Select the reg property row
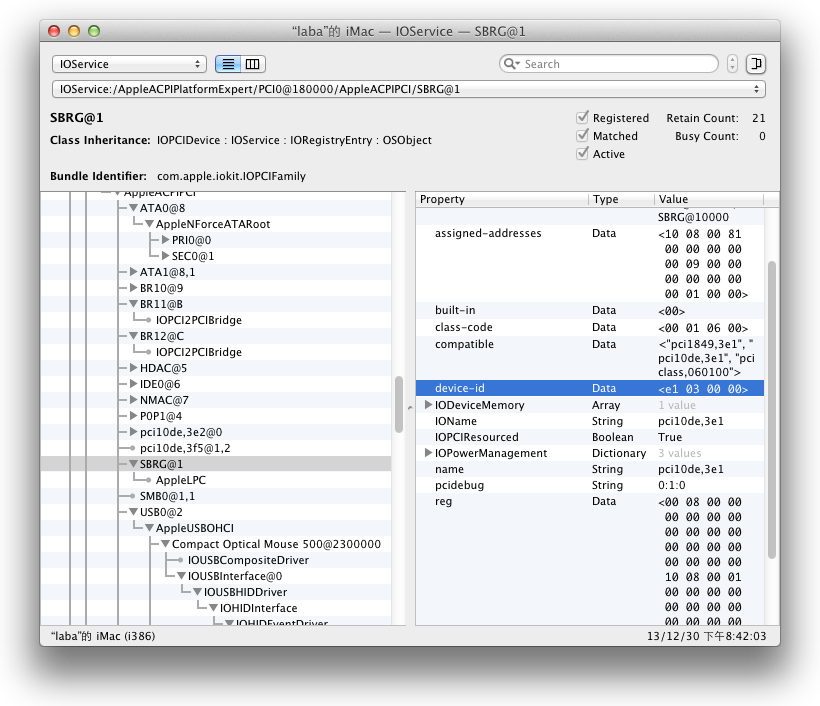820x706 pixels. pyautogui.click(x=590, y=559)
